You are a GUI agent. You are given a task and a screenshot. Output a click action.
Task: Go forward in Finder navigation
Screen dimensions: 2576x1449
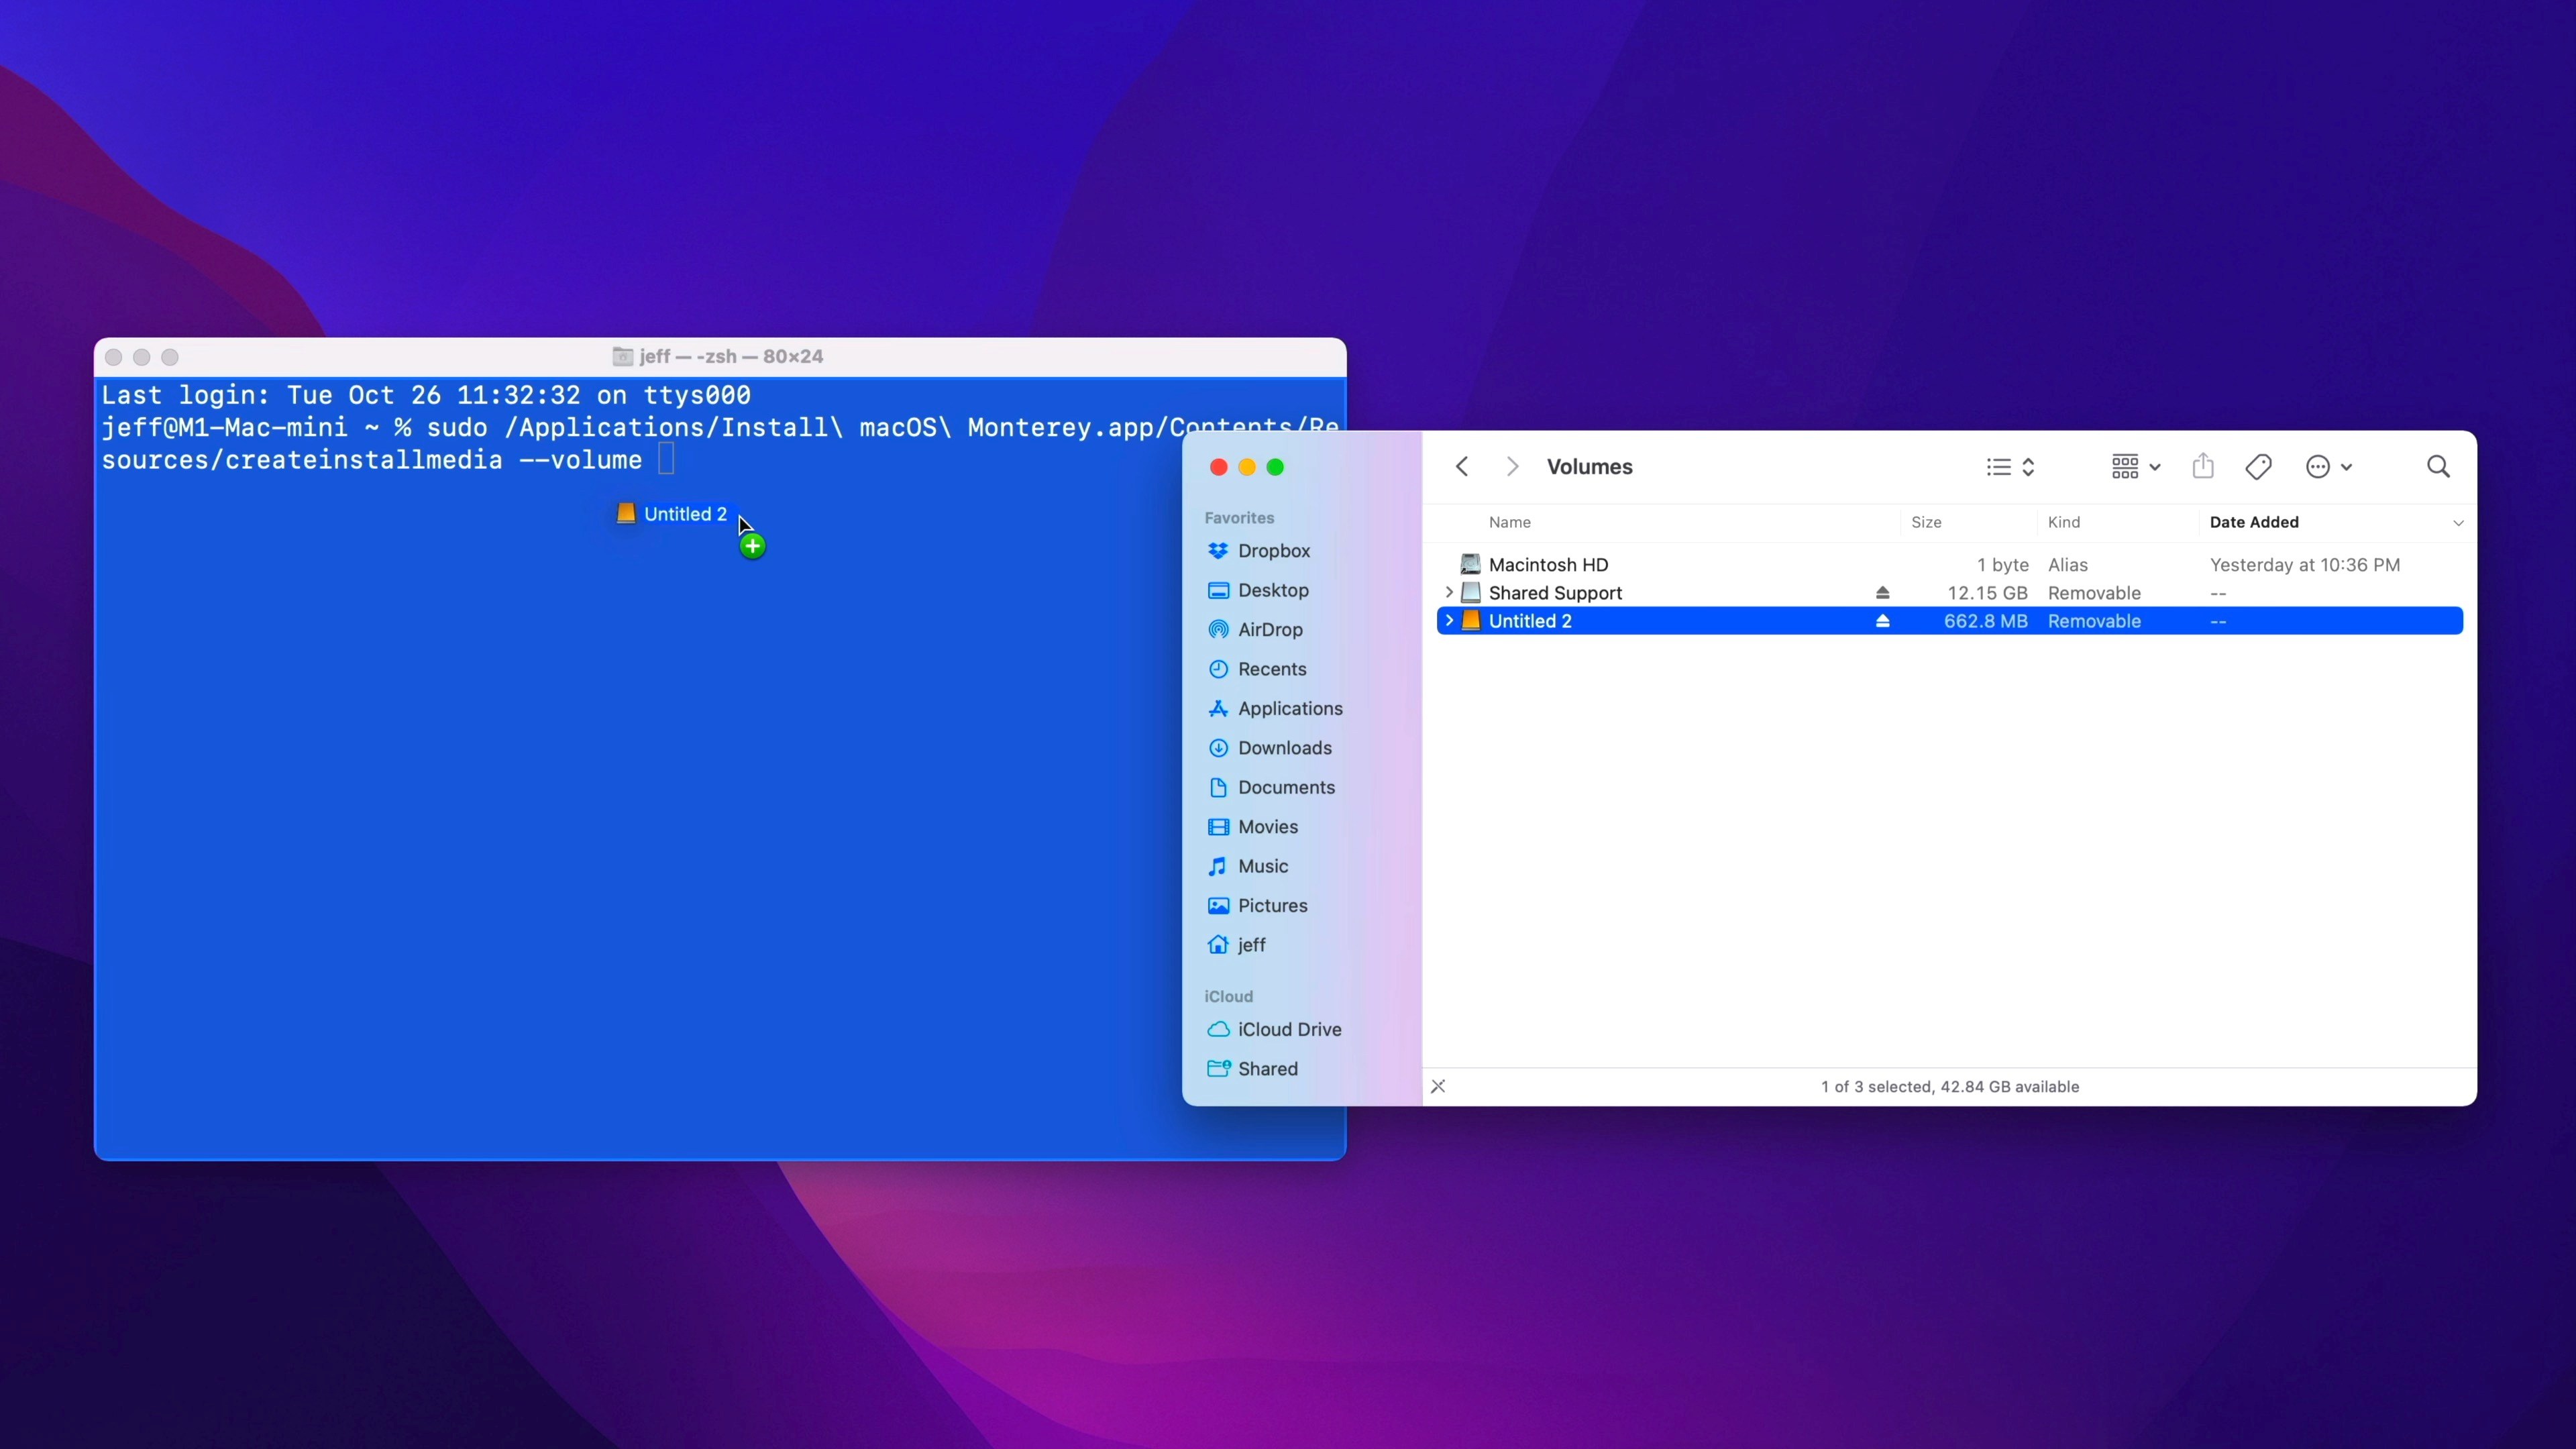1512,467
